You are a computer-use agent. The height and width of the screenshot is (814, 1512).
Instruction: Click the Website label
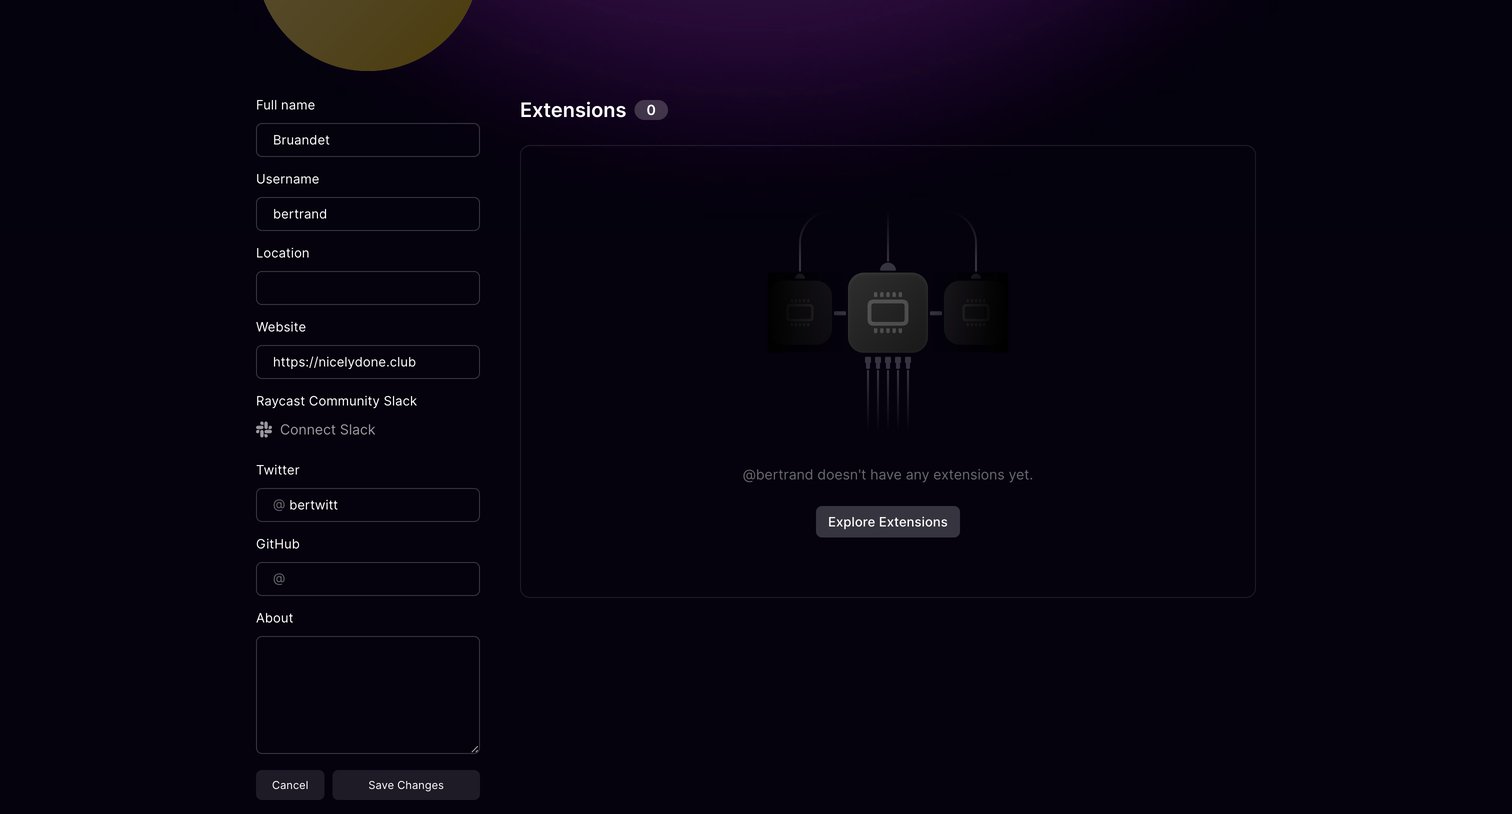click(281, 327)
